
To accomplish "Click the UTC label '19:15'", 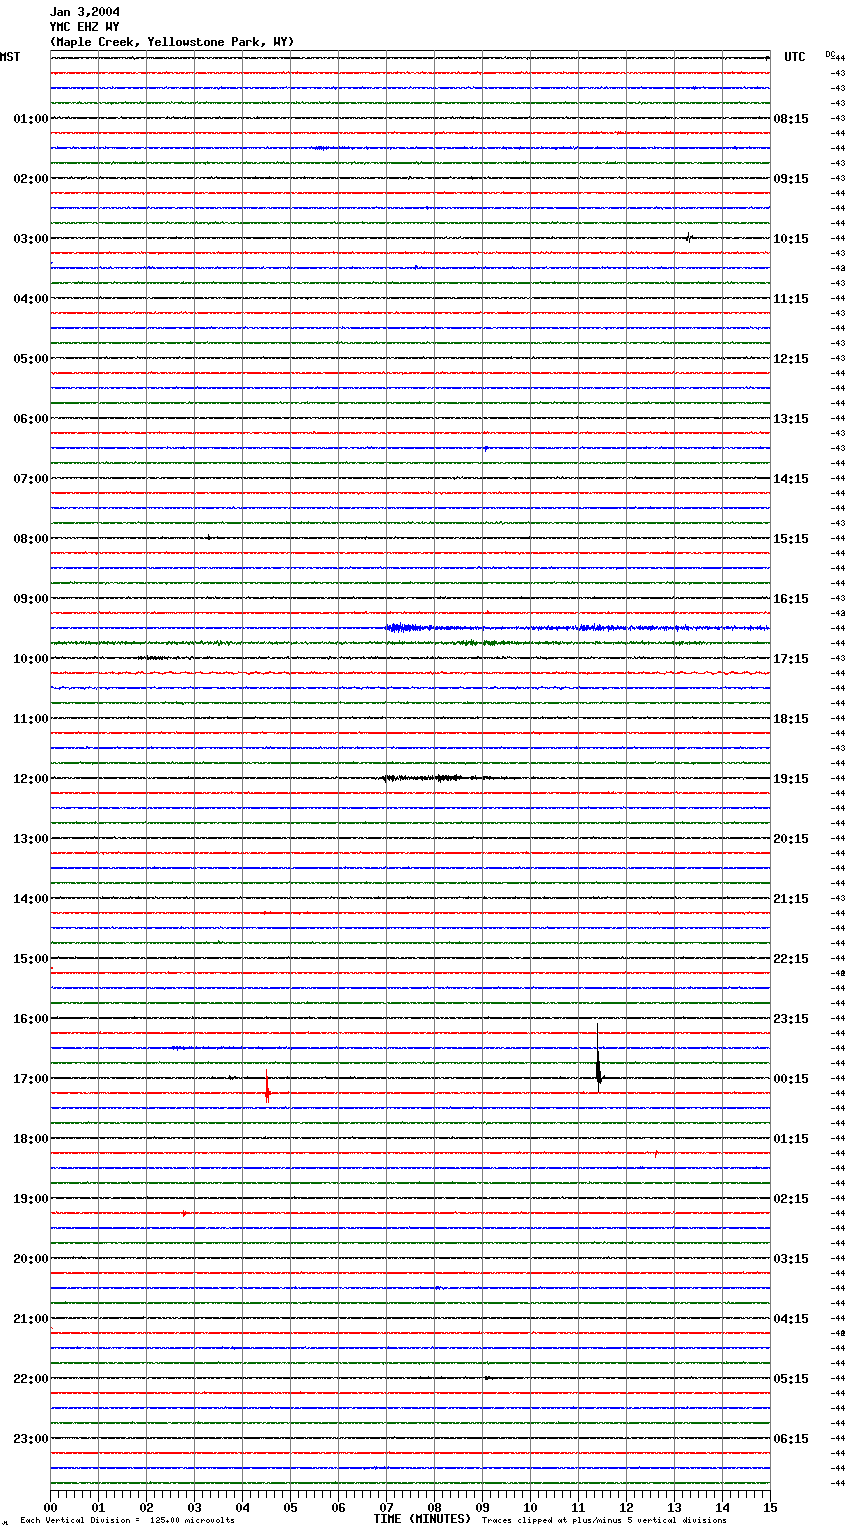I will click(x=791, y=779).
